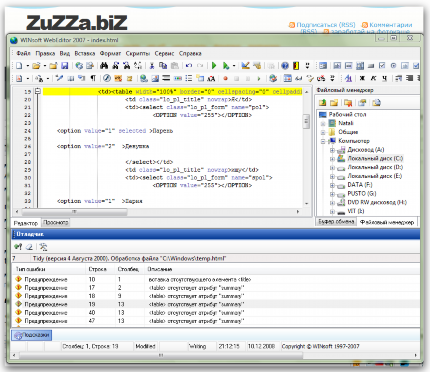Viewport: 430px width, 372px height.
Task: Click the editor vertical scrollbar thumb
Action: [306, 121]
